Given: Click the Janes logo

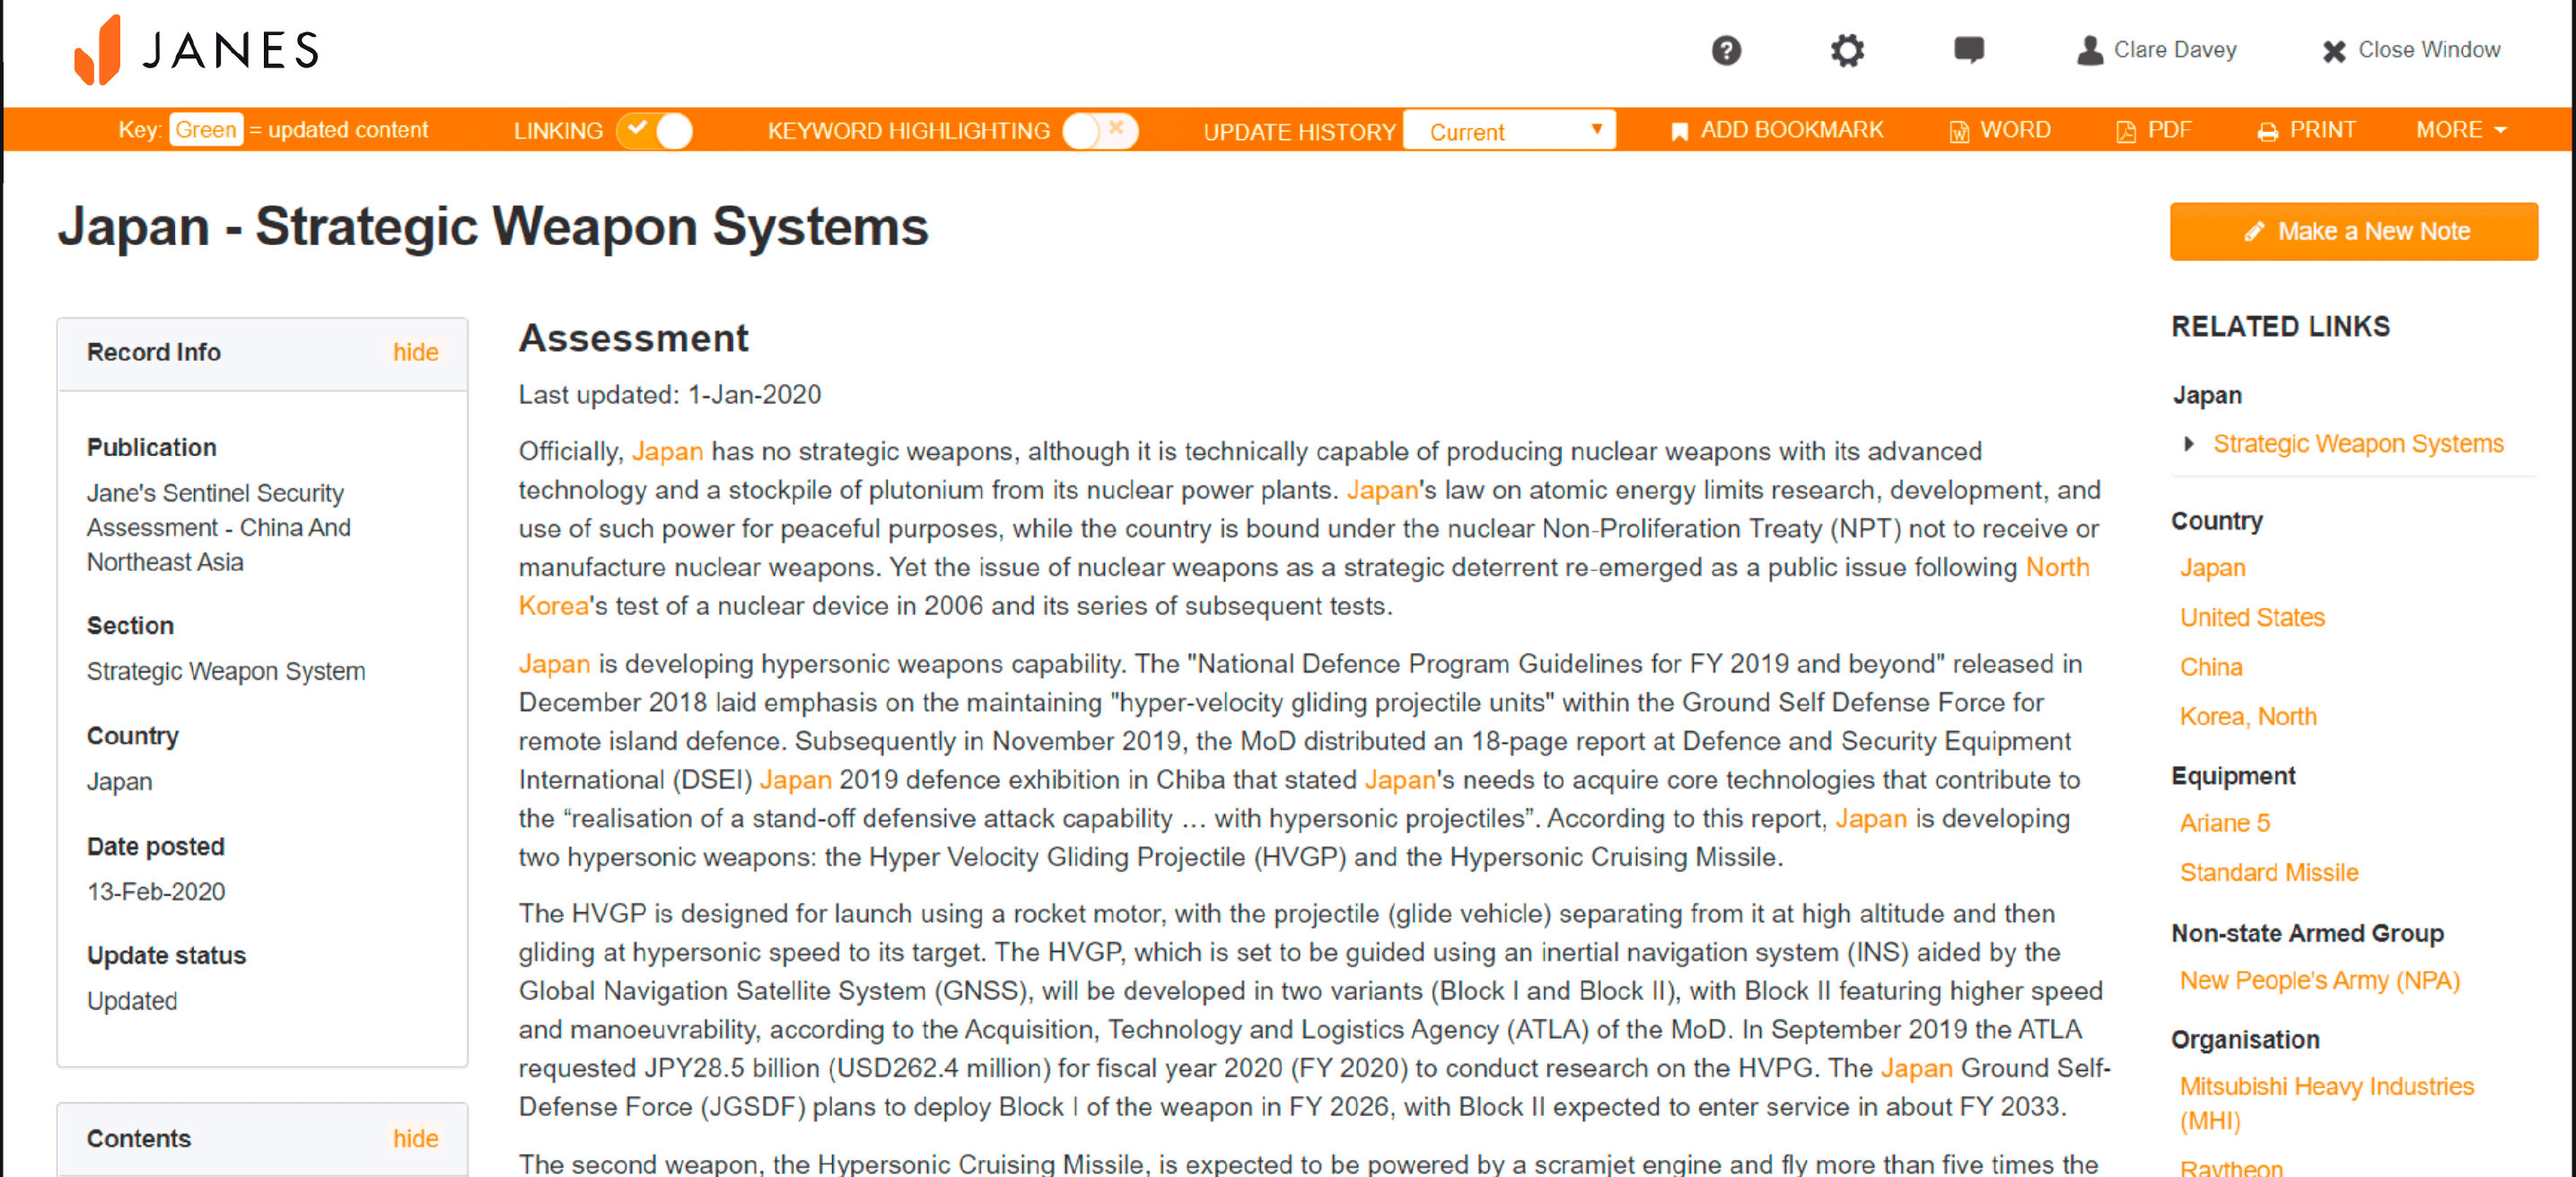Looking at the screenshot, I should [x=196, y=50].
